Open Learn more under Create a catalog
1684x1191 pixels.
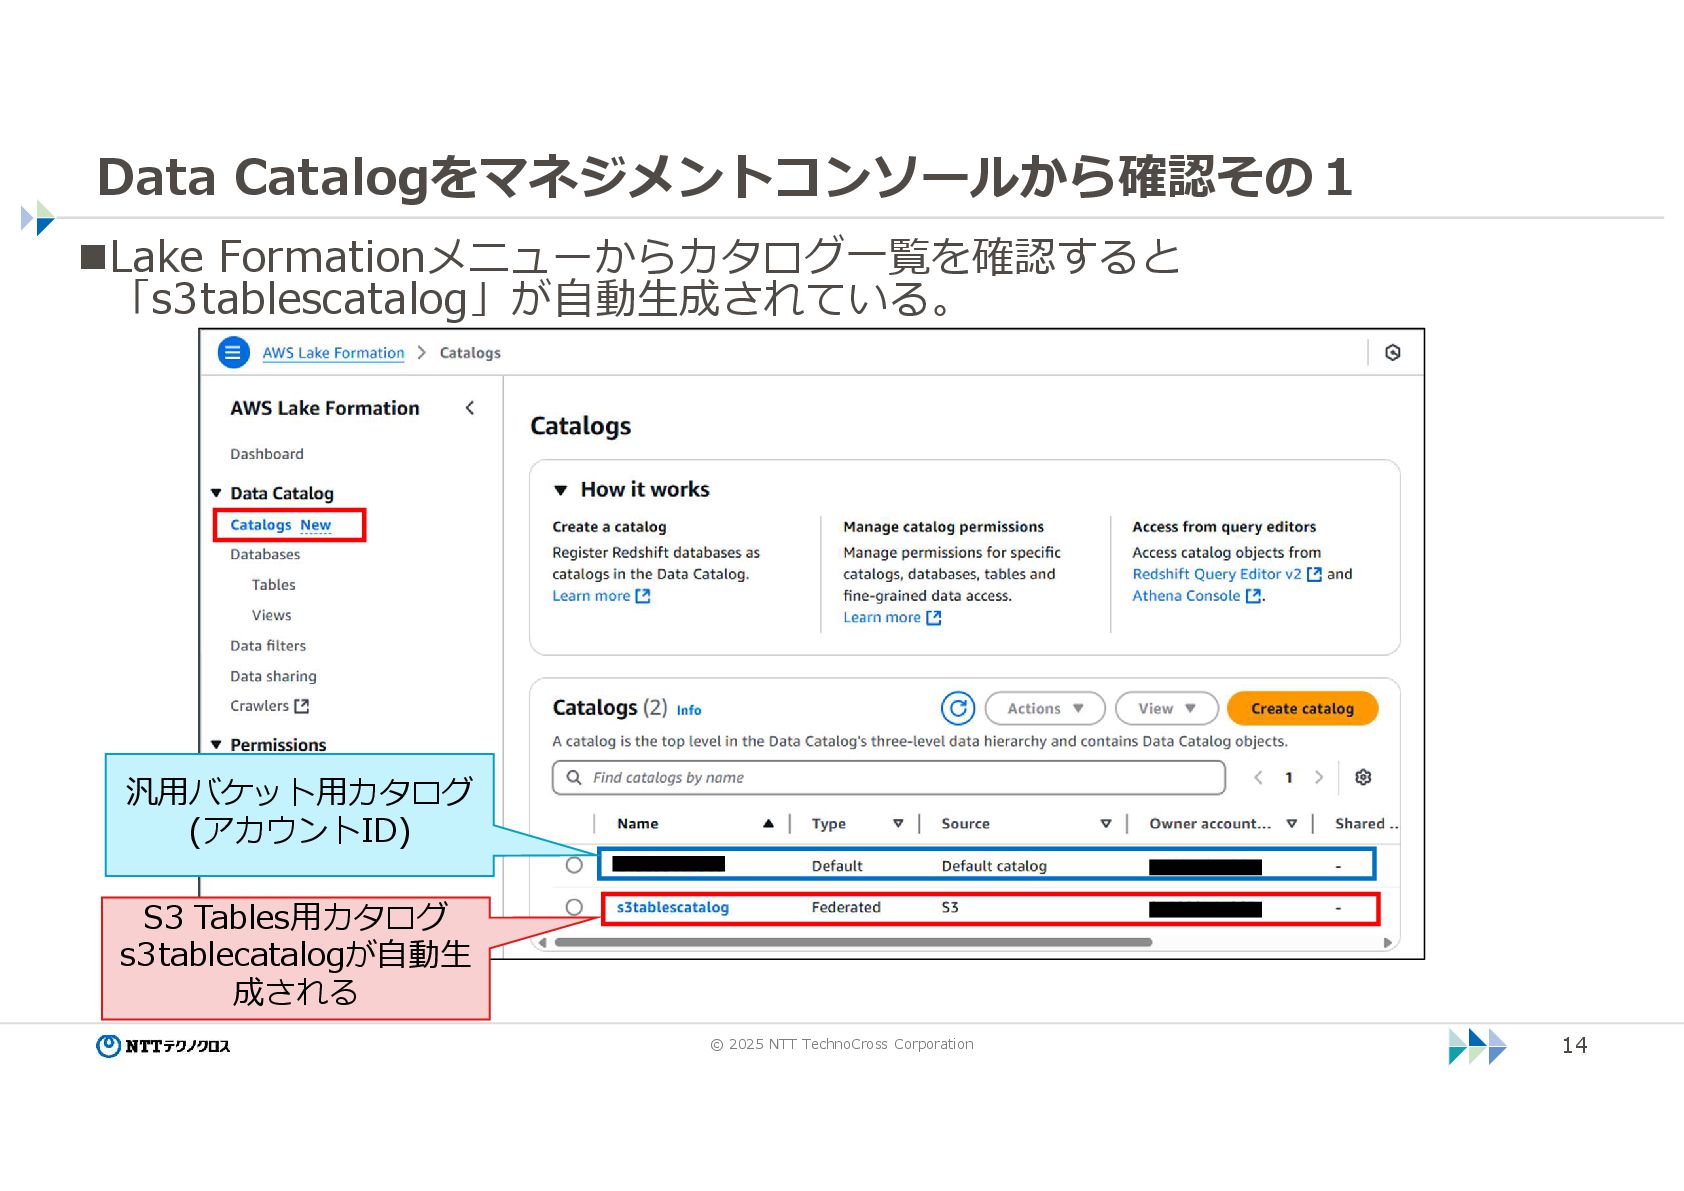[x=591, y=596]
